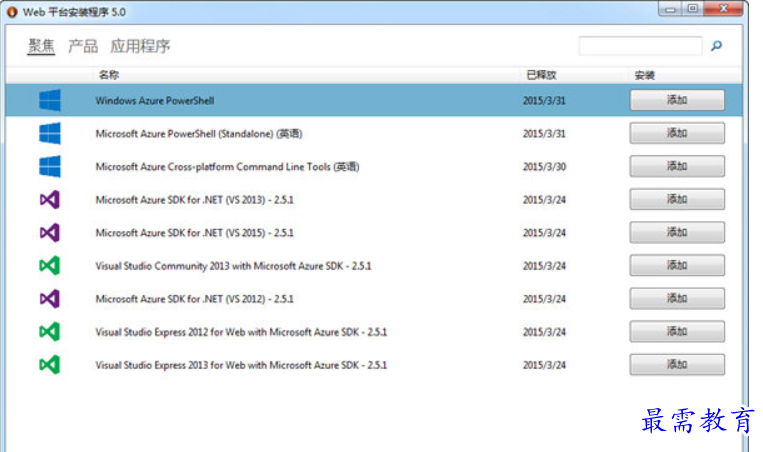The height and width of the screenshot is (452, 763).
Task: Click the Visual Studio Express 2013 for Web icon
Action: 50,365
